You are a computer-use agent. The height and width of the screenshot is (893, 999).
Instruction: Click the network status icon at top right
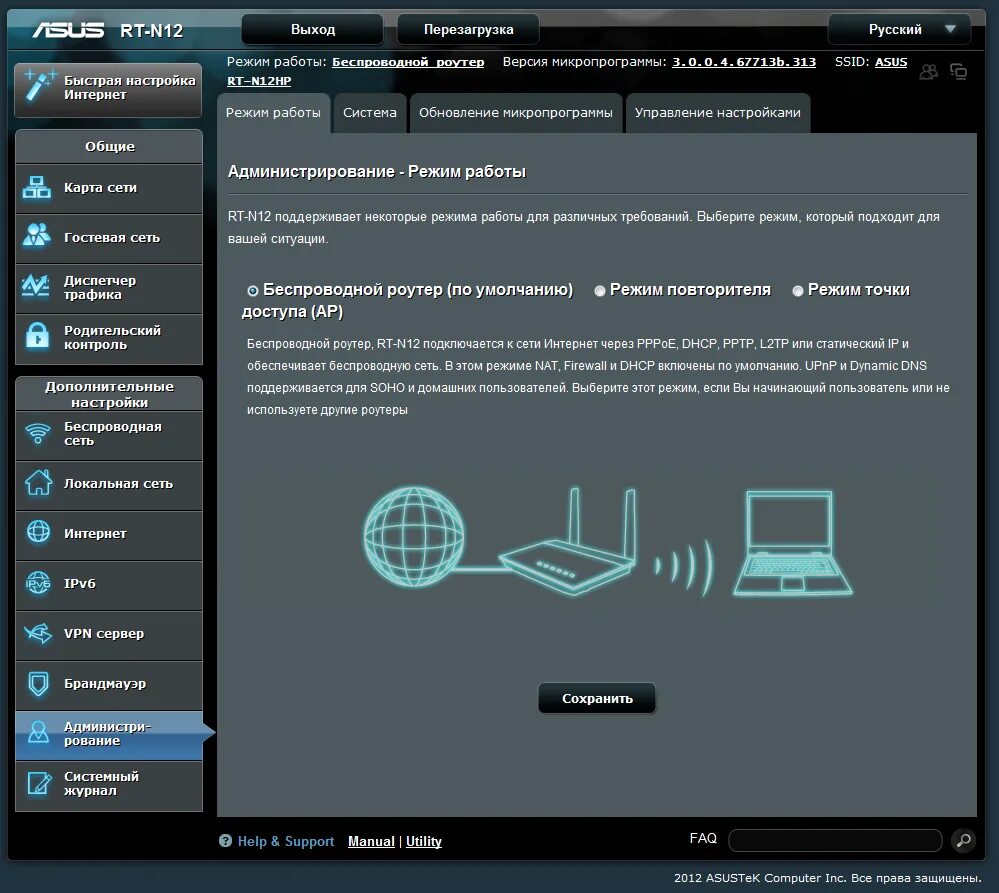click(x=958, y=71)
